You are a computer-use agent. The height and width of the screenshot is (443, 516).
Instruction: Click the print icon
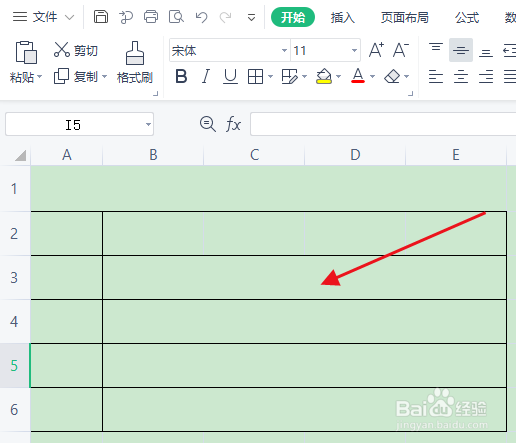[151, 17]
